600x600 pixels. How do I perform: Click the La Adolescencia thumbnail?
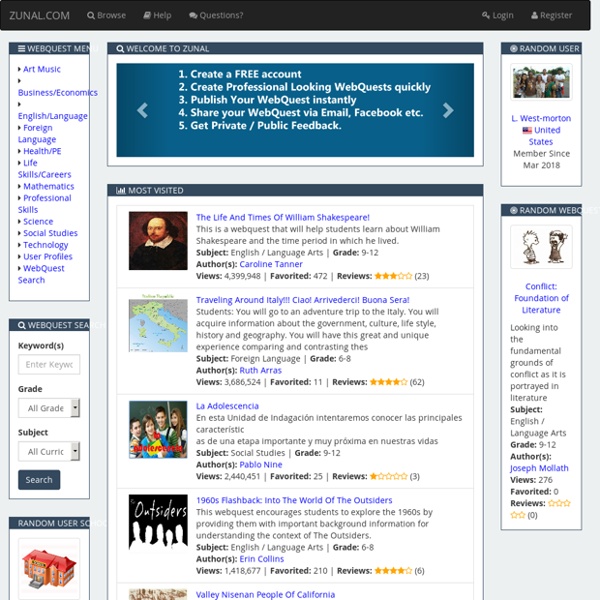tap(158, 429)
